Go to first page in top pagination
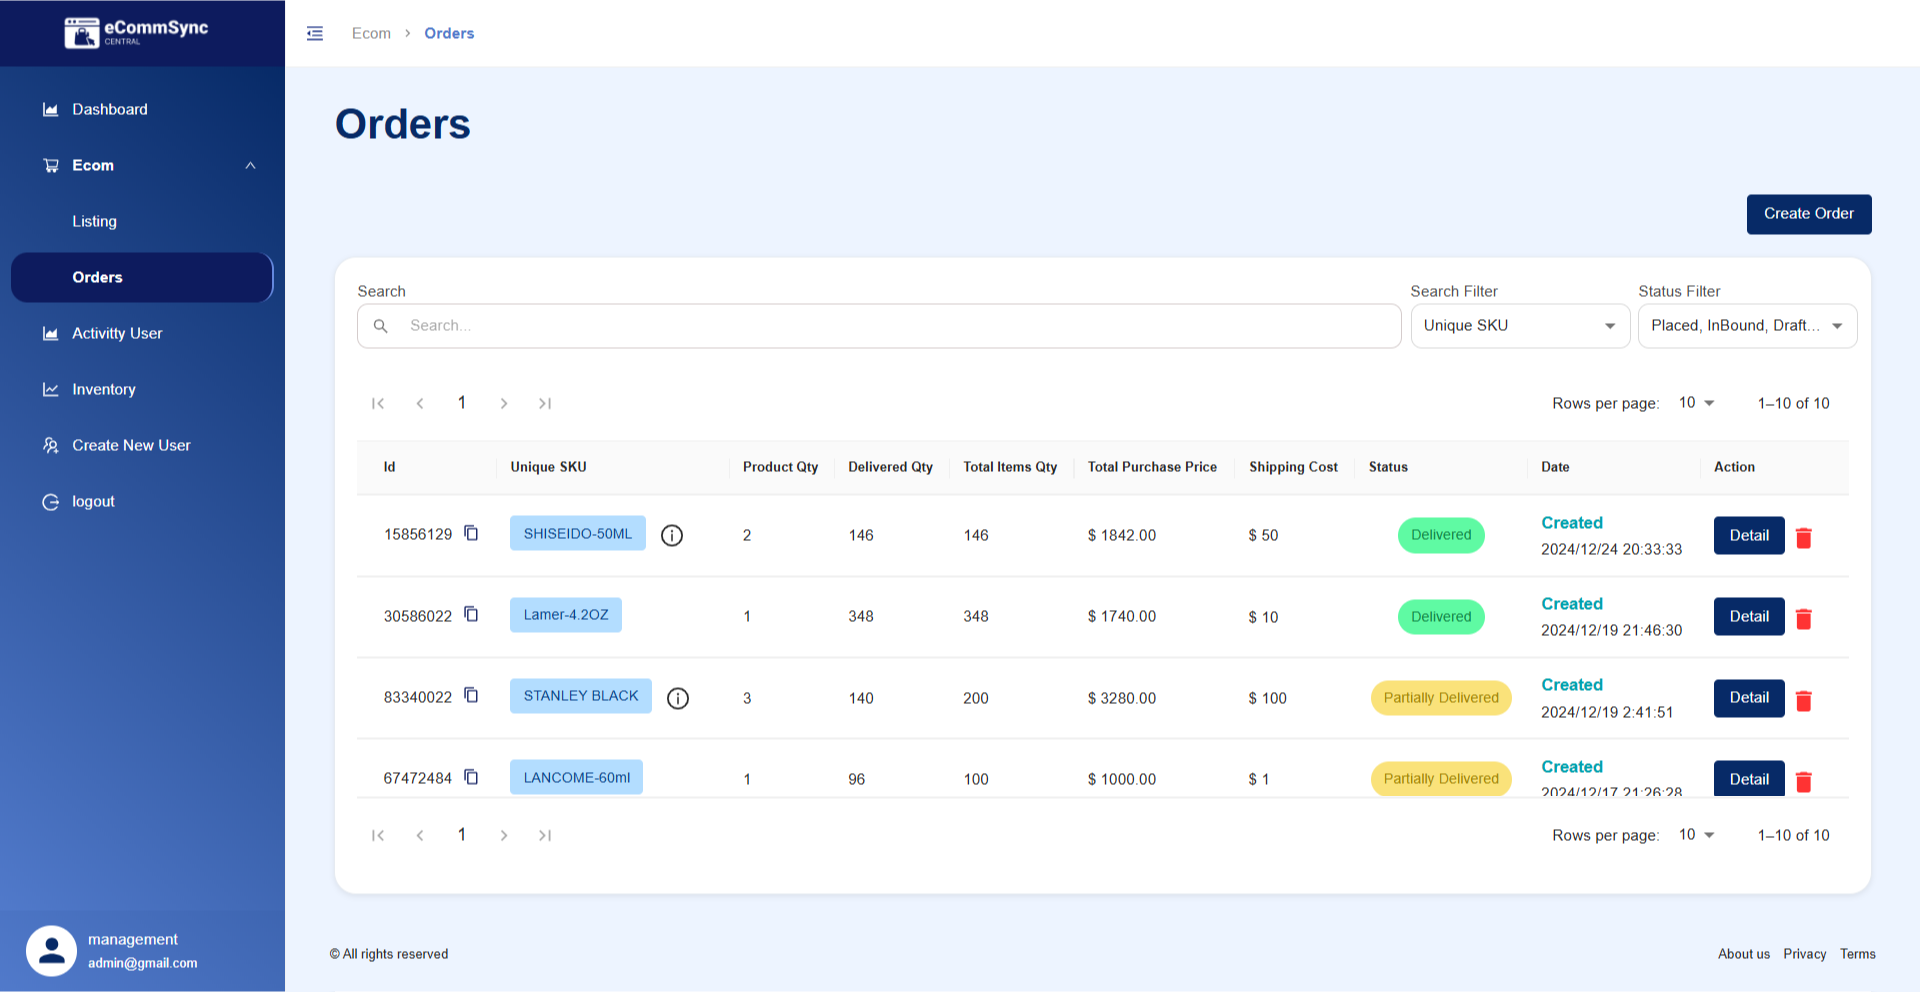 [x=378, y=403]
